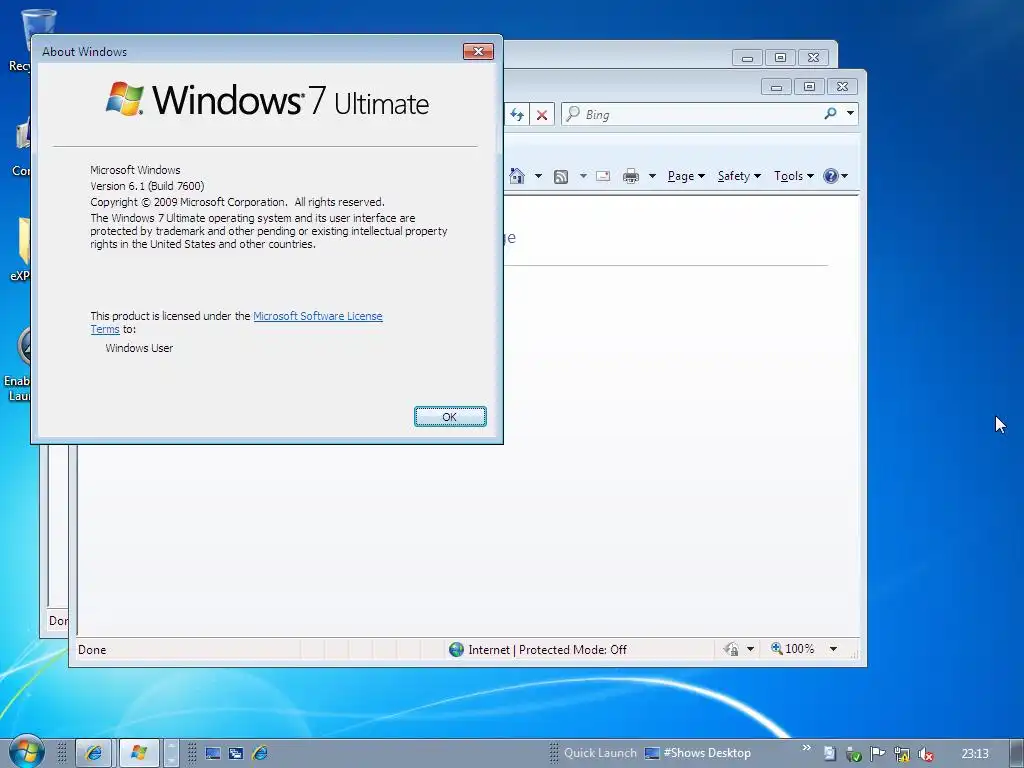Click the first monitor icon in Quick Launch
Viewport: 1024px width, 768px height.
(213, 753)
